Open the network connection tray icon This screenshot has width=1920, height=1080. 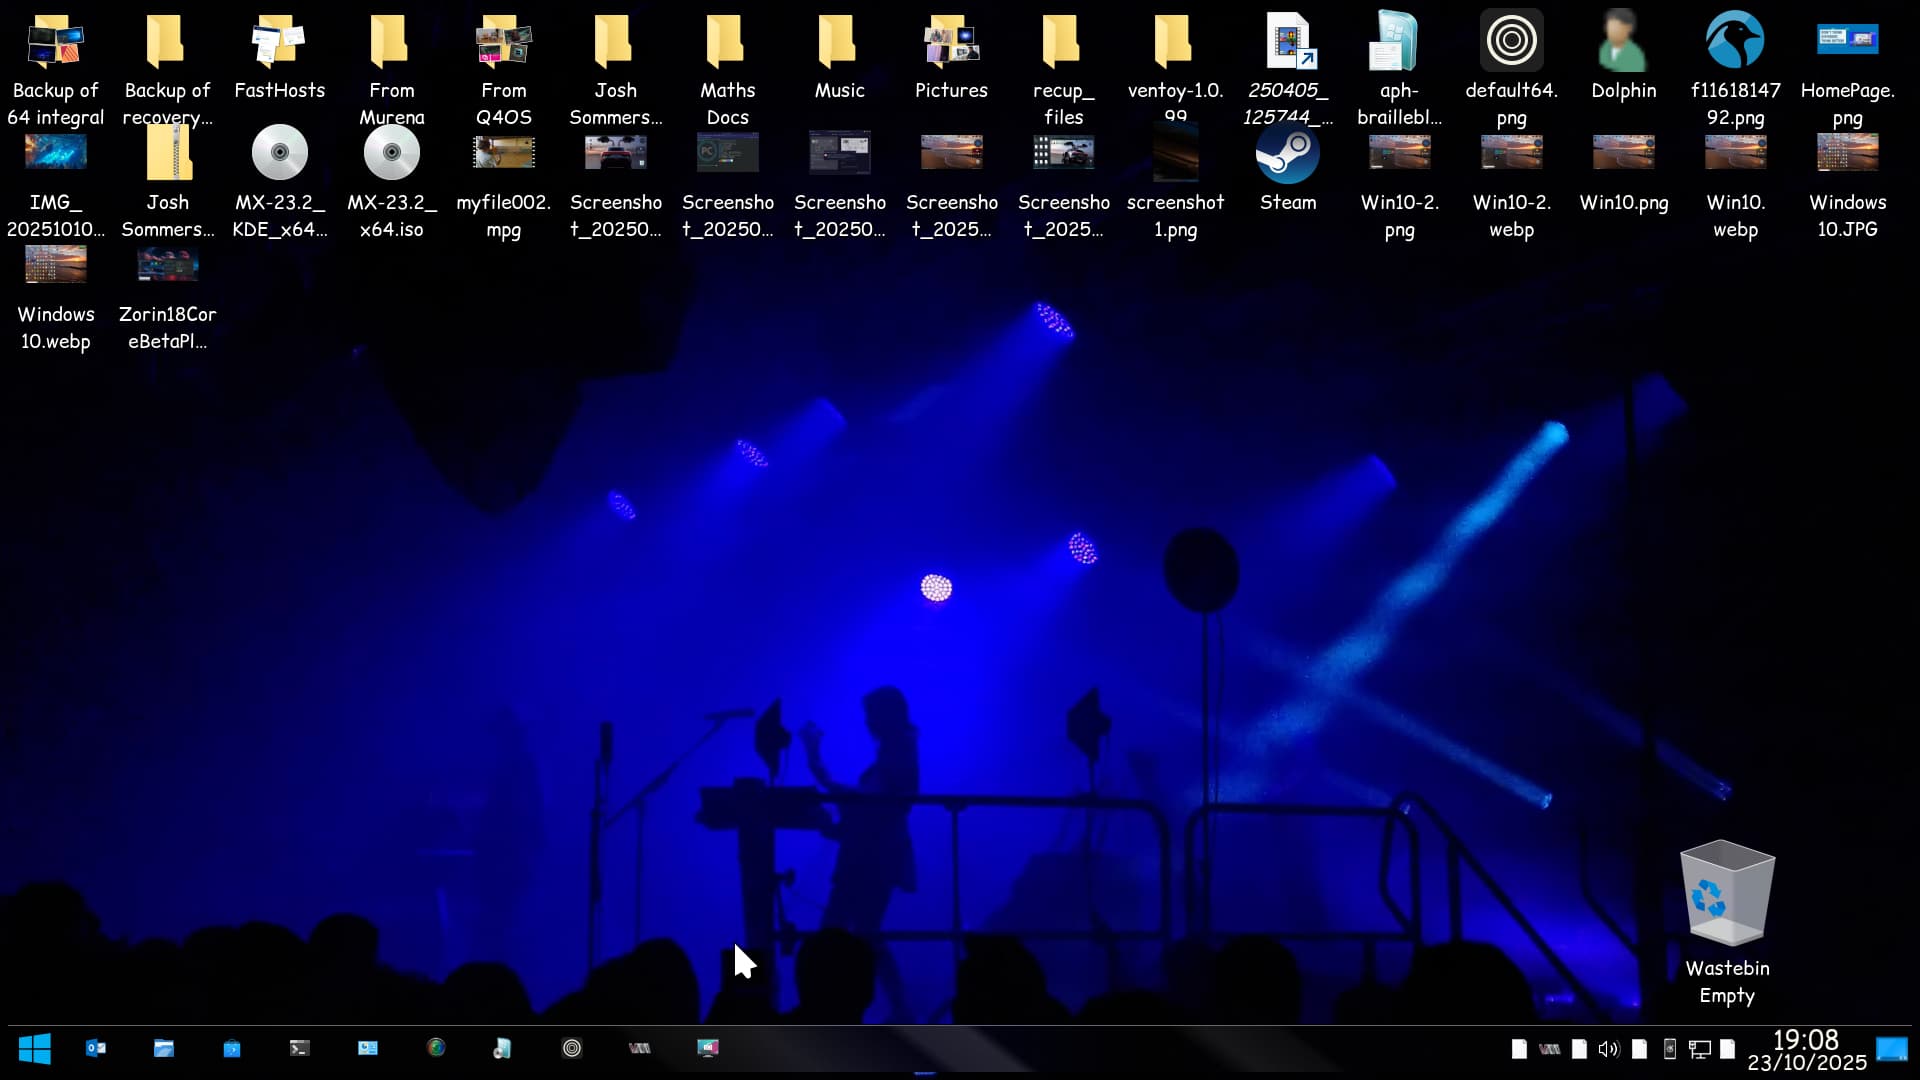tap(1699, 1049)
